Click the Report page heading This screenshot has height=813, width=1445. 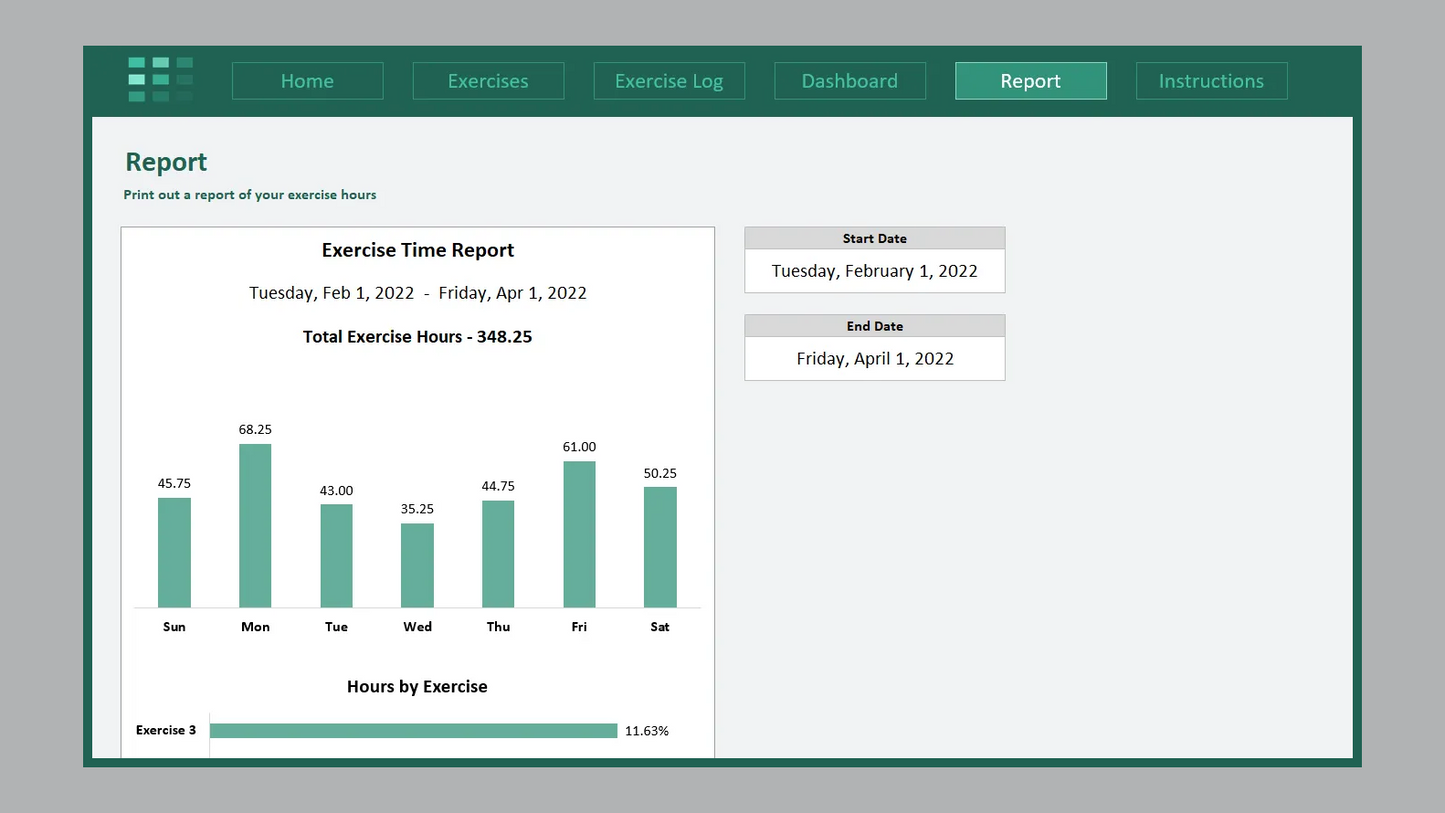(x=166, y=161)
